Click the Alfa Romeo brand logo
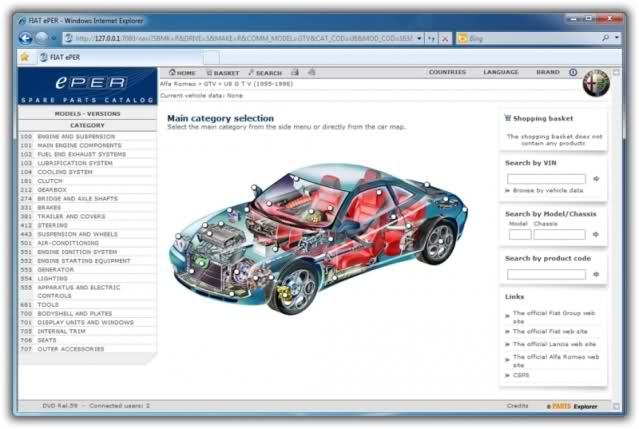The width and height of the screenshot is (639, 429). click(596, 83)
